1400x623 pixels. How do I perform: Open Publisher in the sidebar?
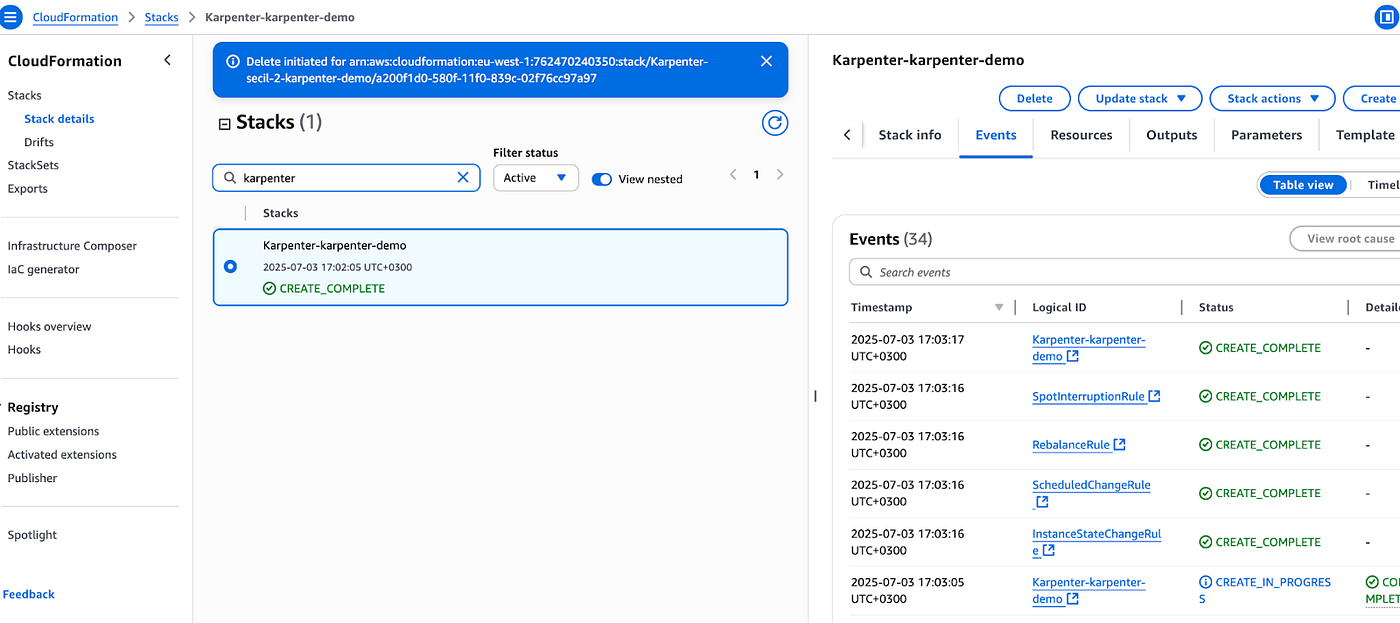coord(32,478)
